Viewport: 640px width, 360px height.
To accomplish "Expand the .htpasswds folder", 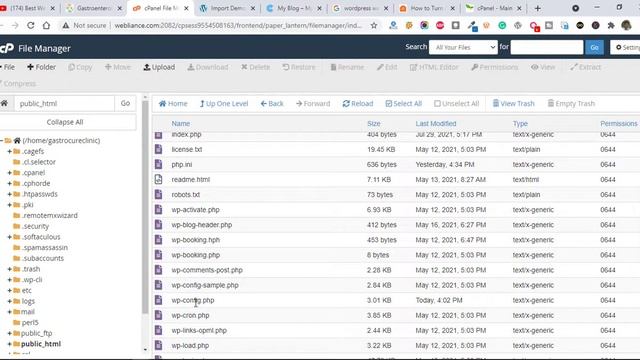I will point(9,194).
